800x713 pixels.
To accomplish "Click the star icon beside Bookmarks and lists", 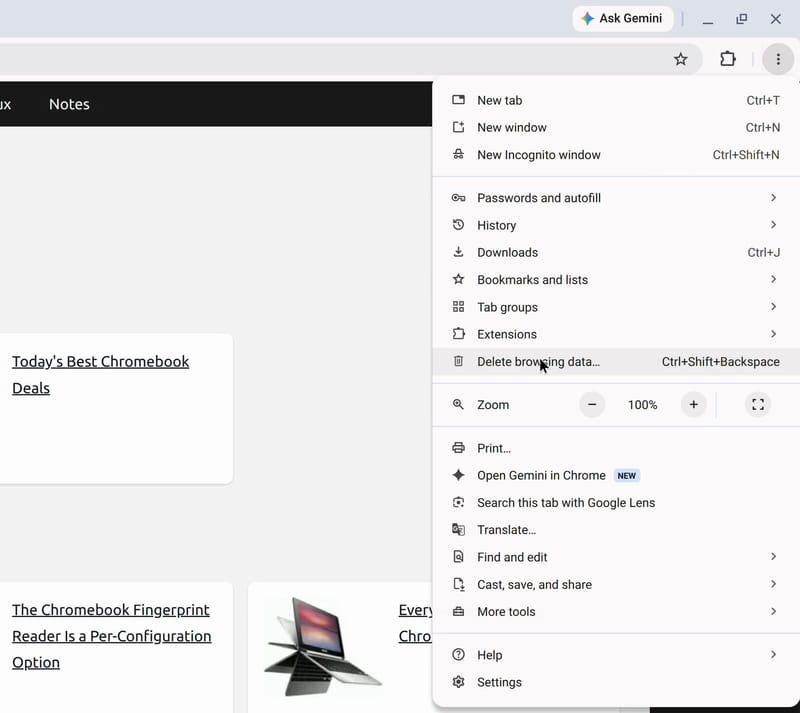I will click(458, 279).
